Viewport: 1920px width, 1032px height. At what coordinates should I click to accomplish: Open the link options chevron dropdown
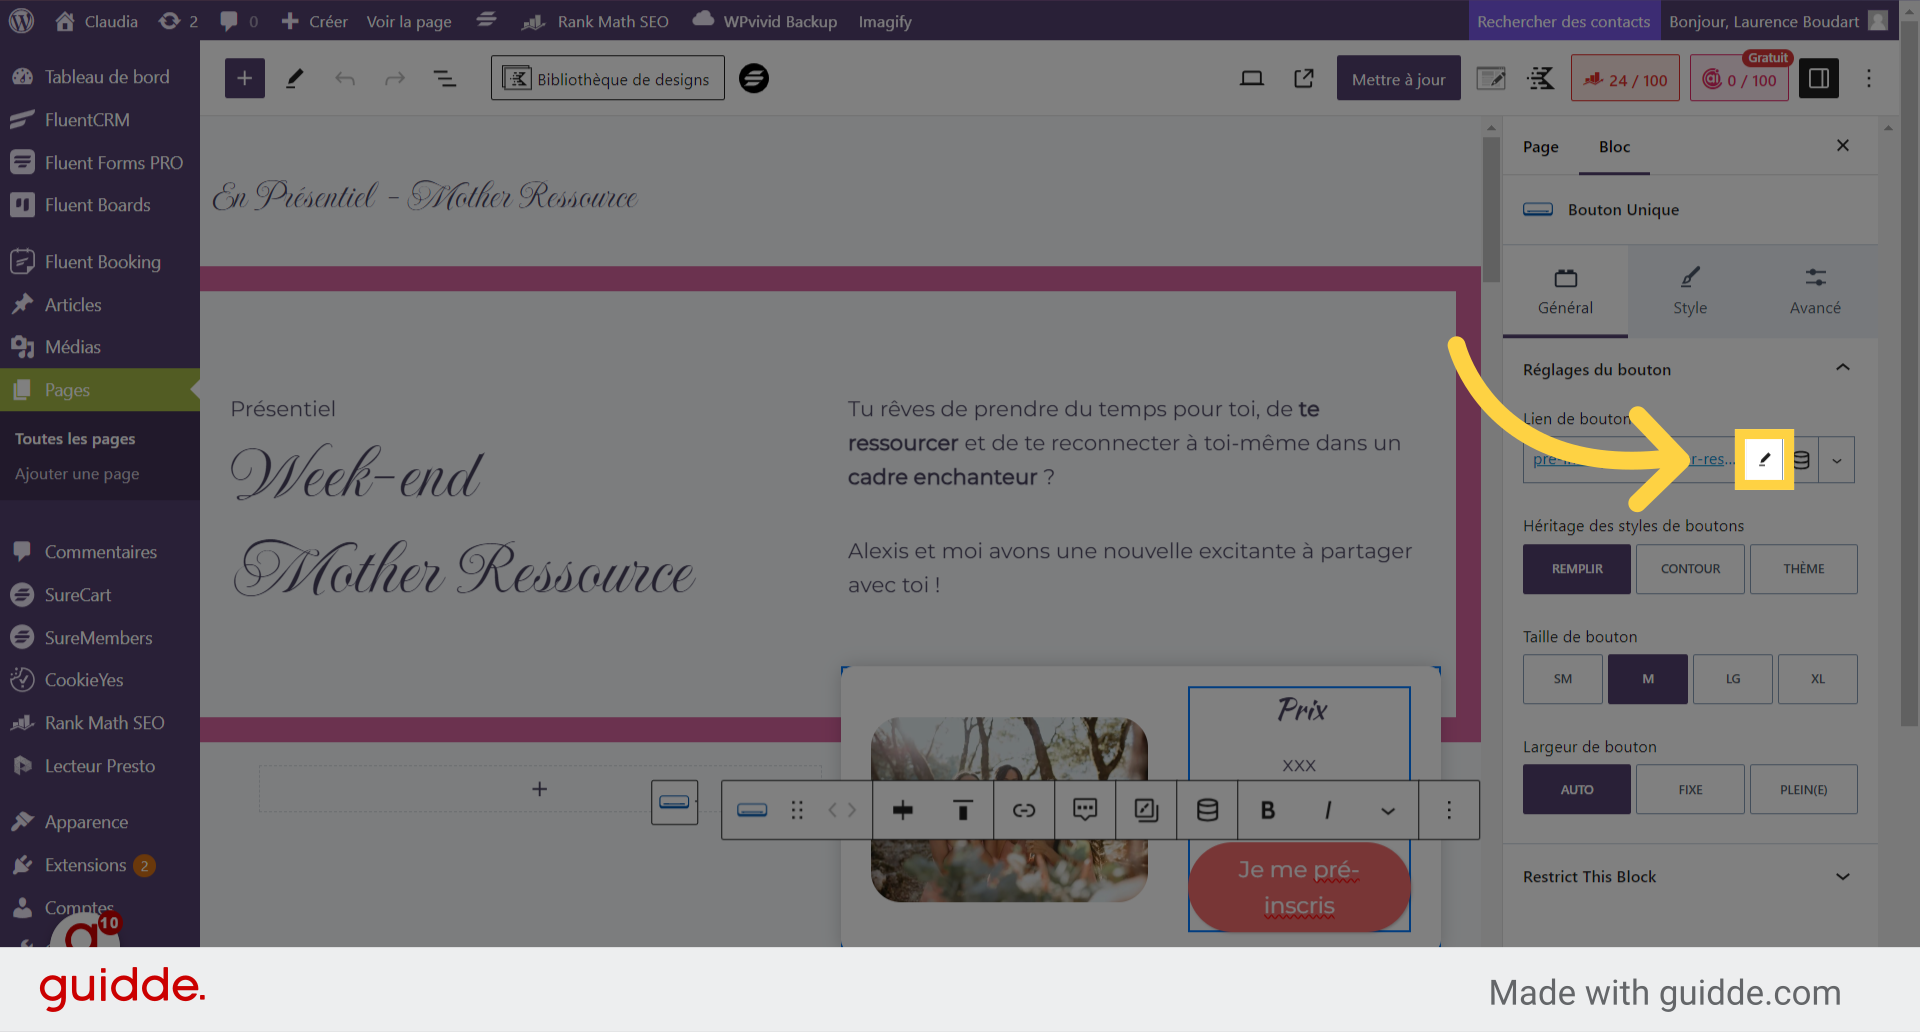1837,460
